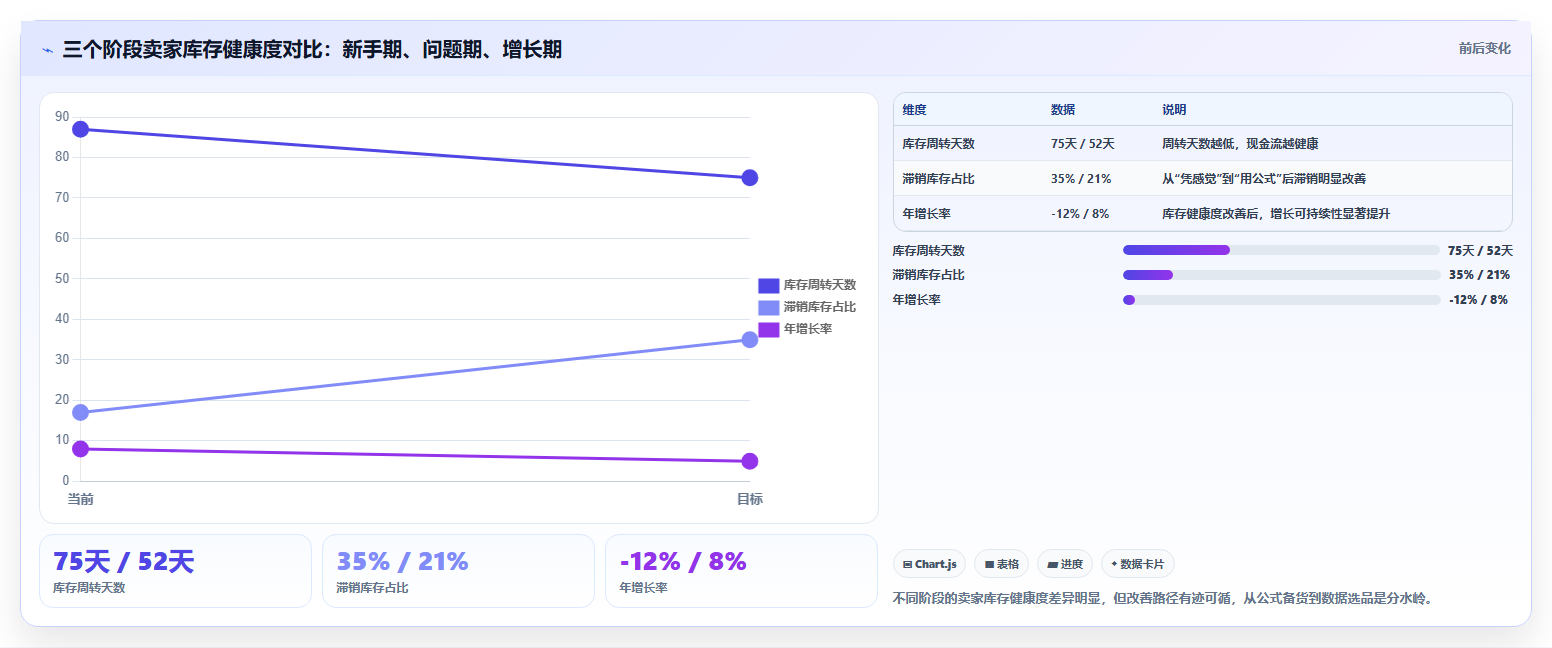Click progress label 年增长率
Image resolution: width=1552 pixels, height=648 pixels.
(x=917, y=300)
